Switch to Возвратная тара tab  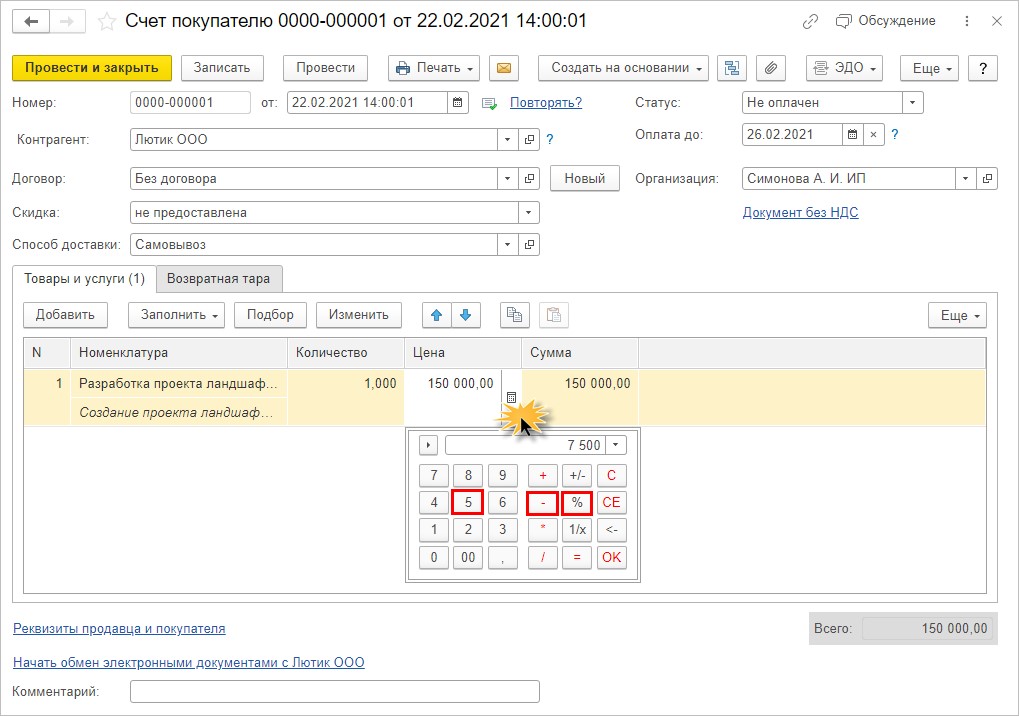pos(220,279)
